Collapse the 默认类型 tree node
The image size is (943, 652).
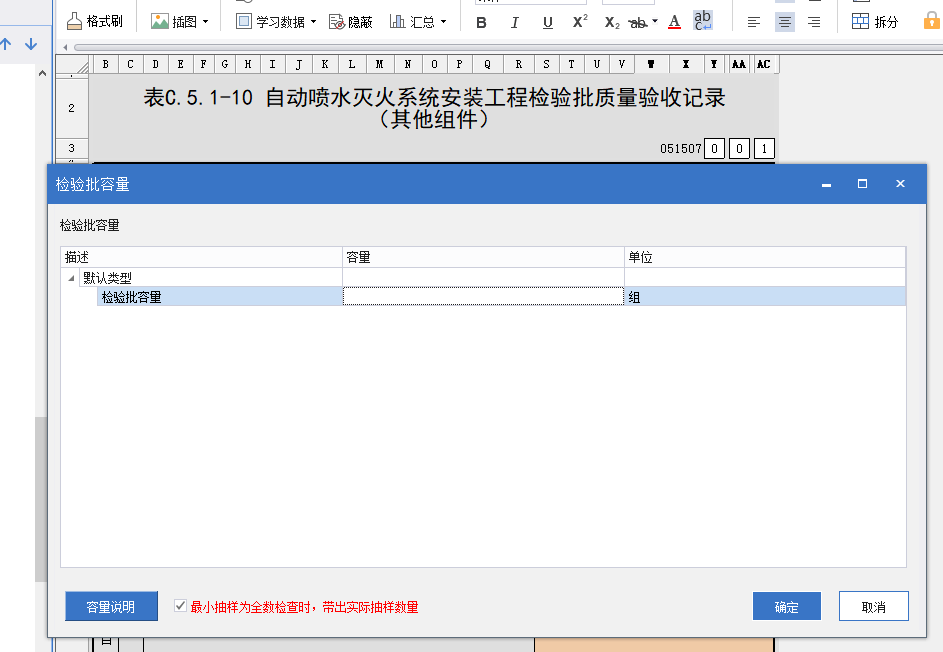click(71, 278)
